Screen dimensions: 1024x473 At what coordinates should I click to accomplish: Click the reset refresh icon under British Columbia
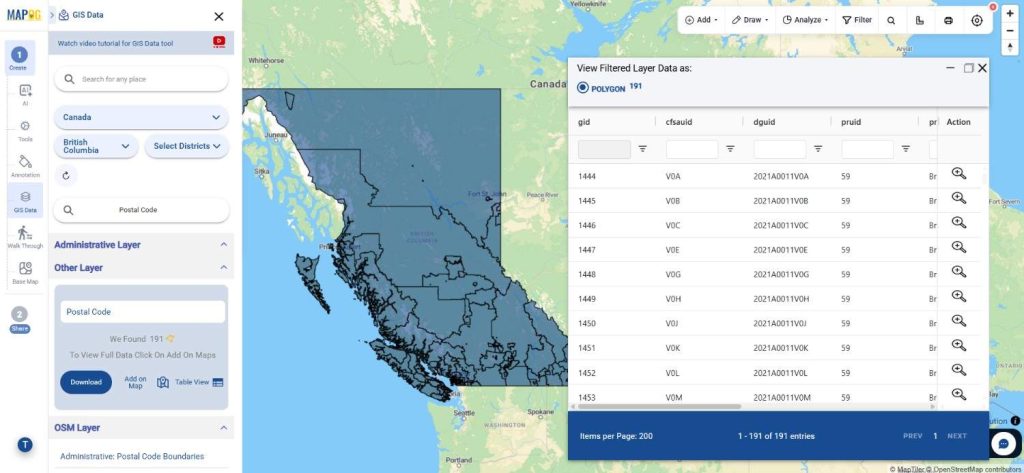coord(65,176)
